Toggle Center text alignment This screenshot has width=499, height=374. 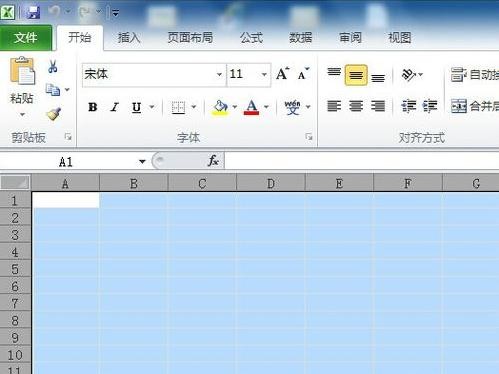pyautogui.click(x=356, y=106)
